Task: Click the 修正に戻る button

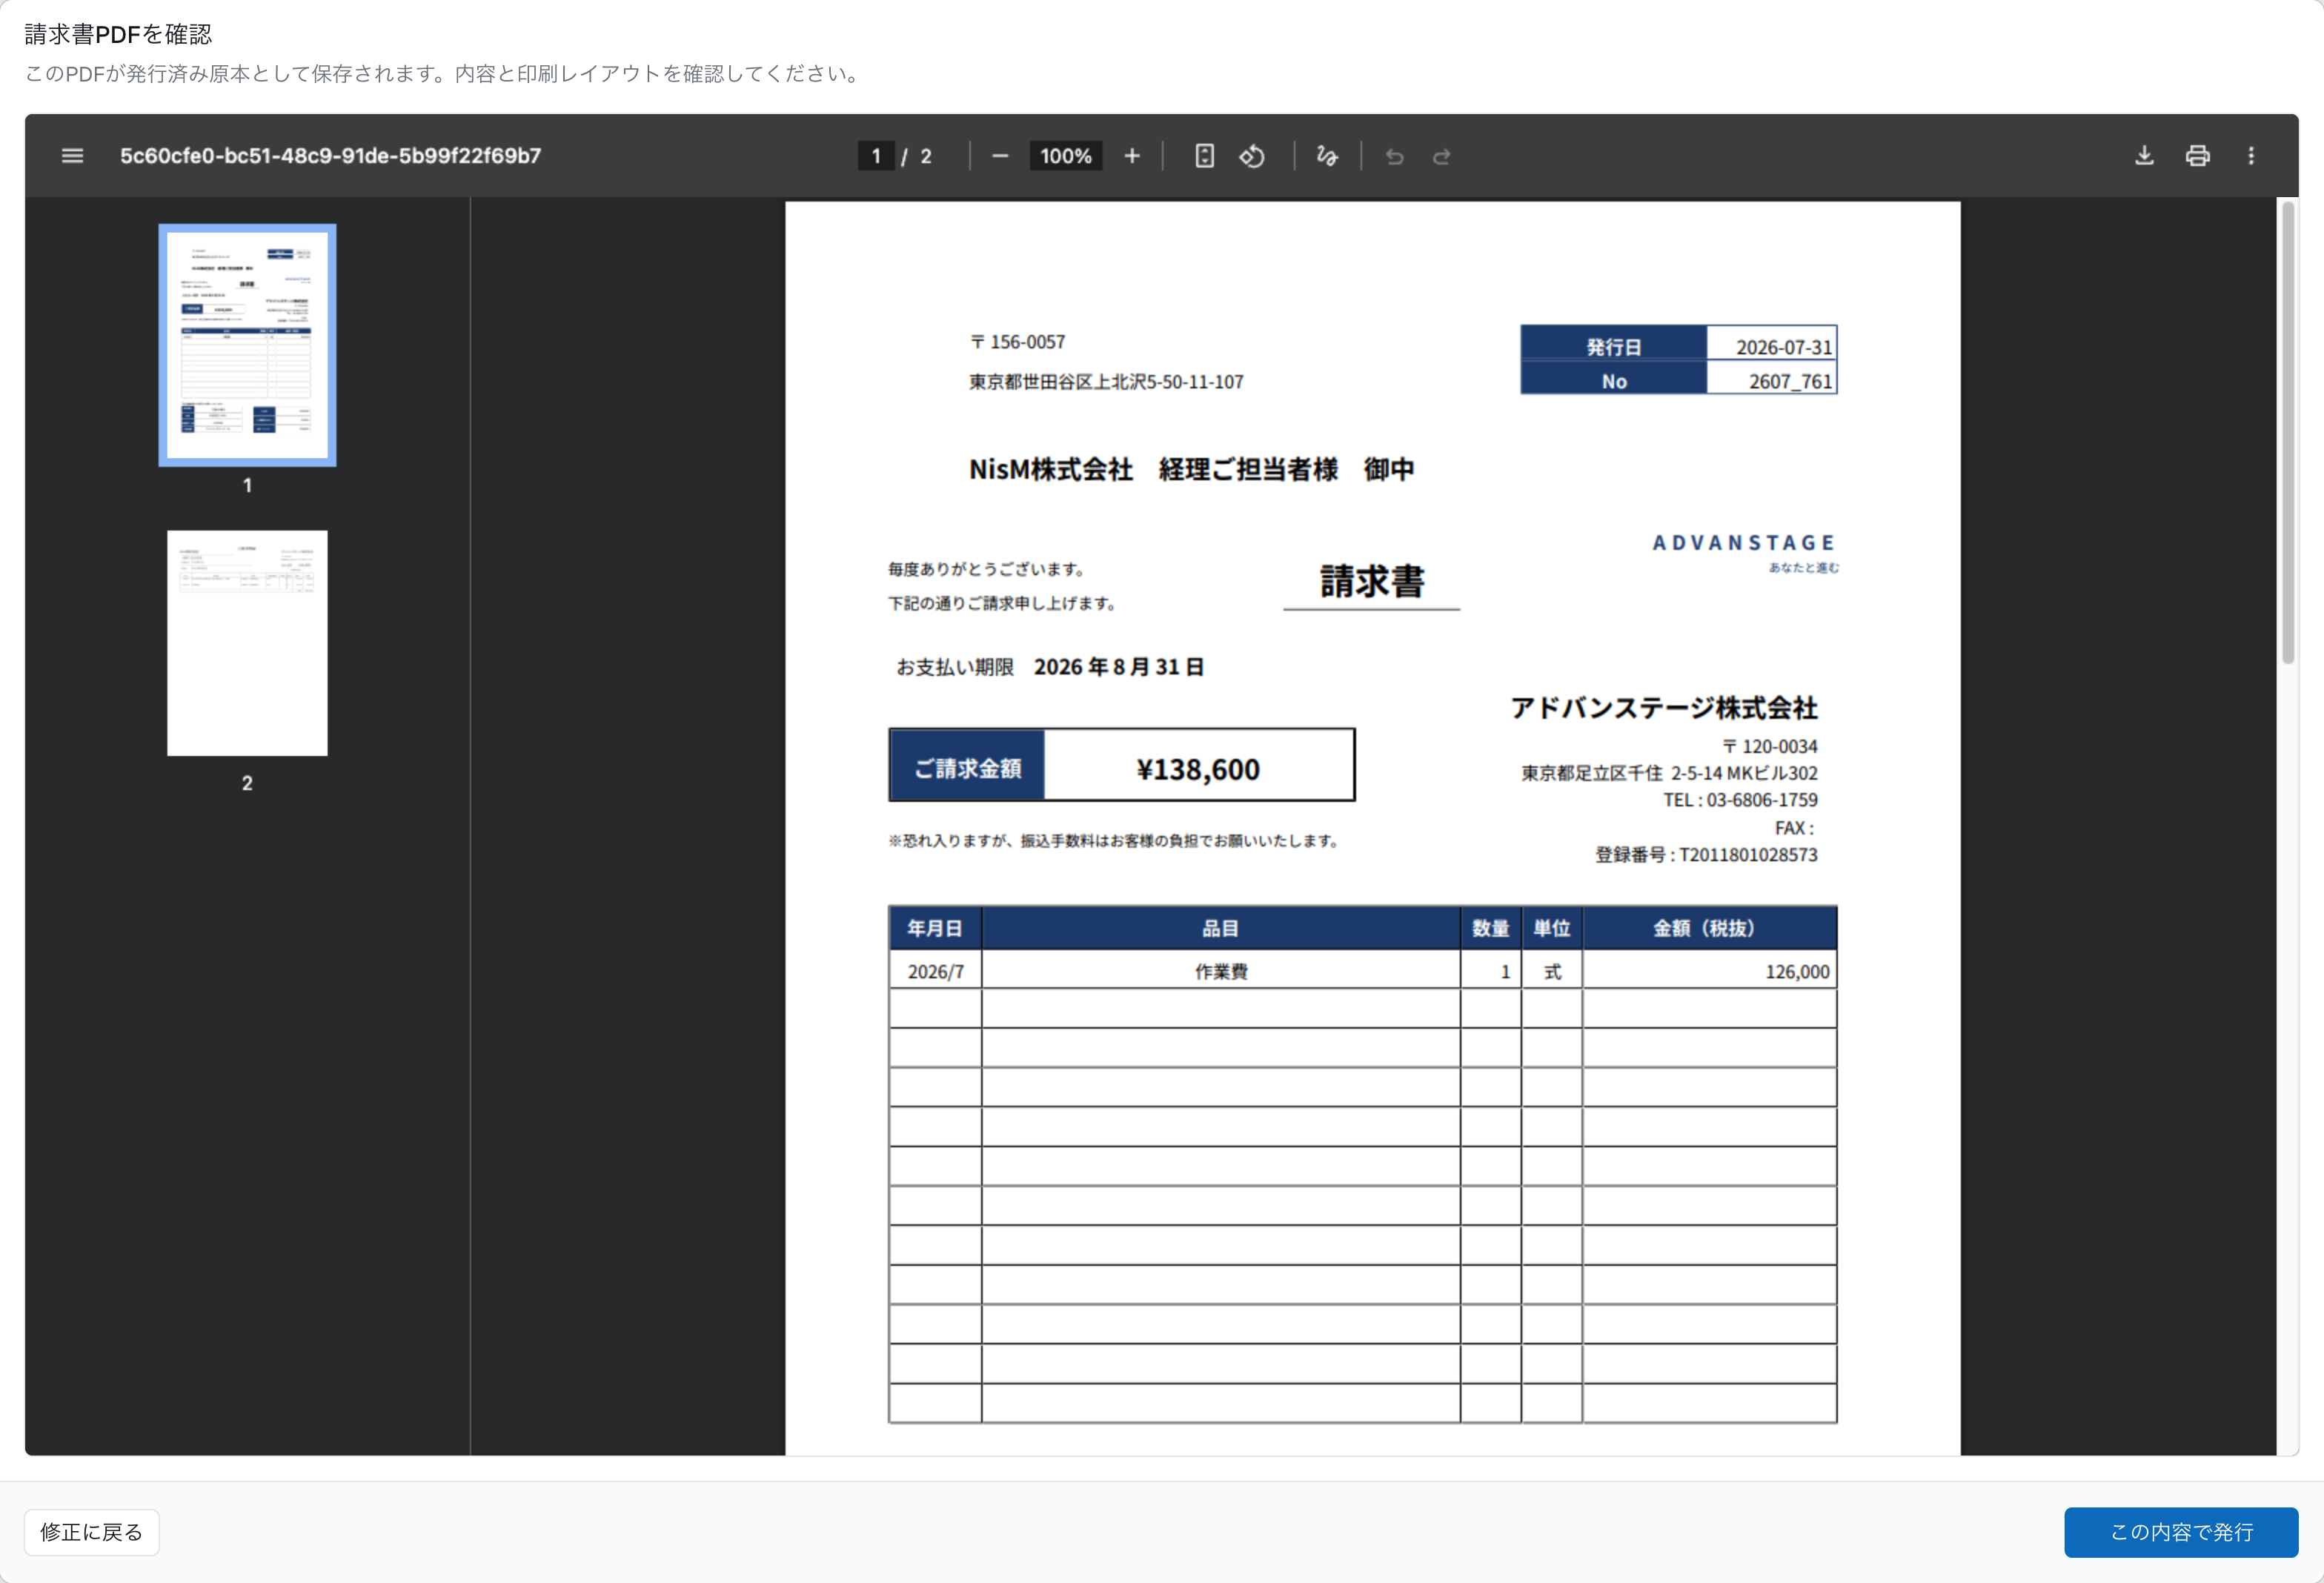Action: coord(92,1532)
